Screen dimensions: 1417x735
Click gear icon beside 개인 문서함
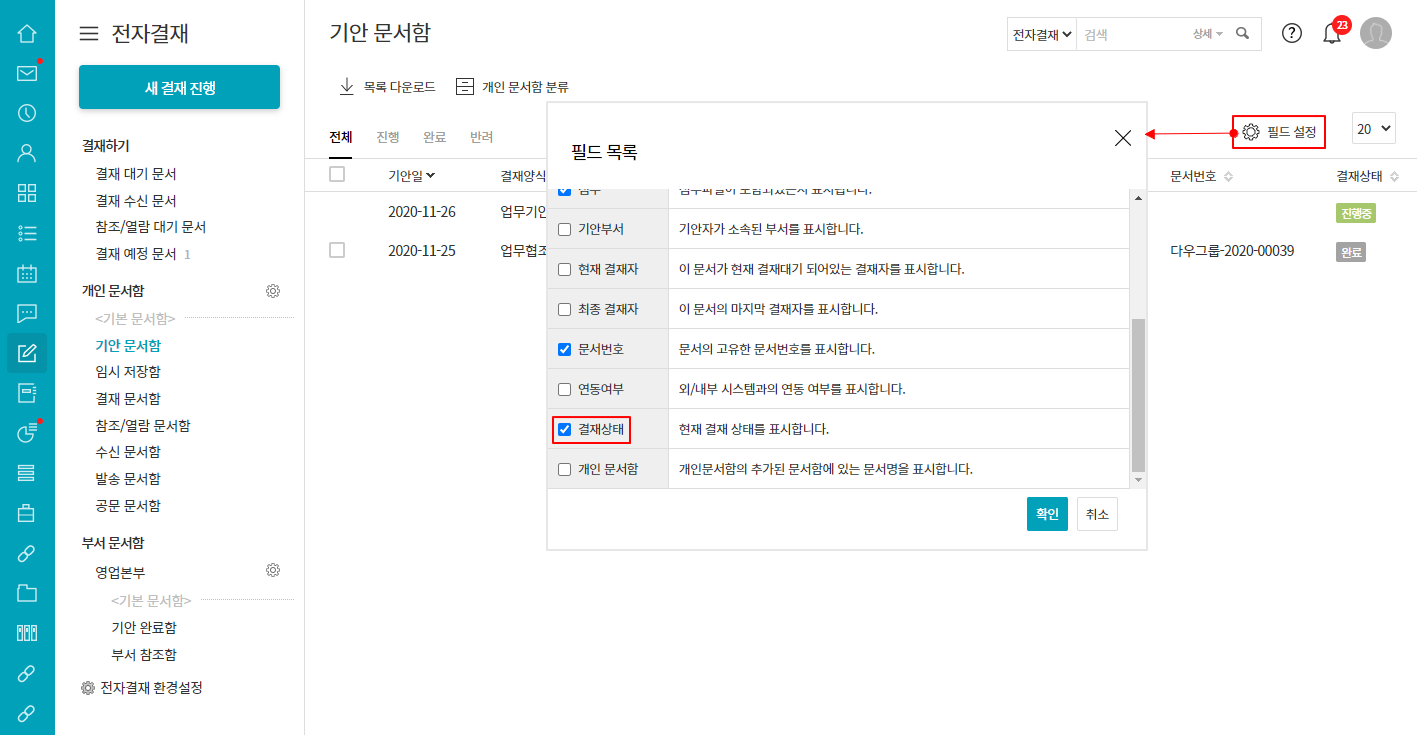click(273, 291)
